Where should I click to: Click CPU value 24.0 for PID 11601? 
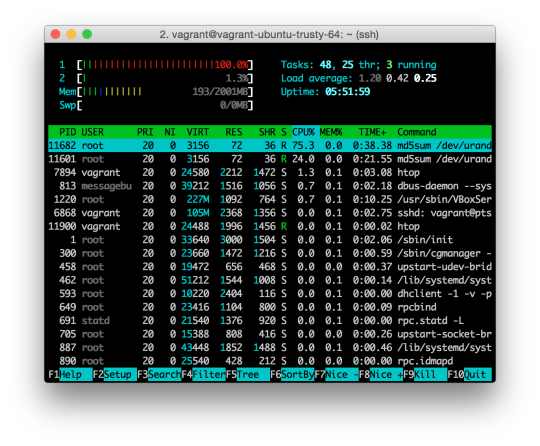pos(303,159)
